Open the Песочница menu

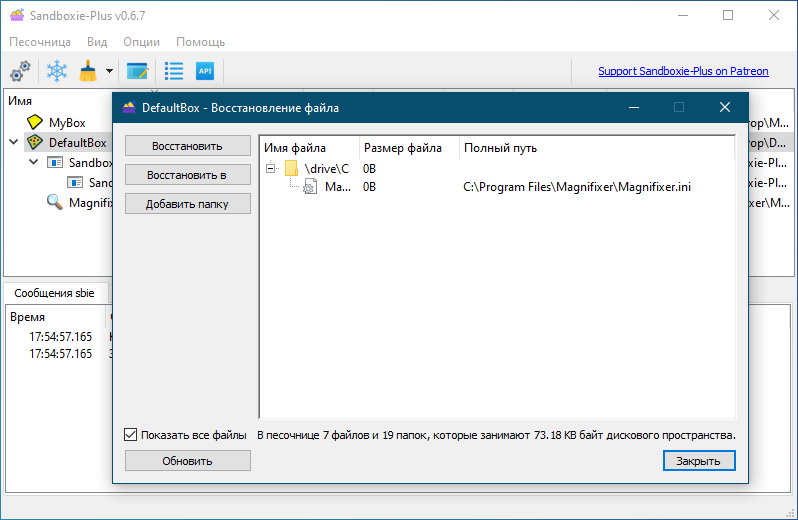[x=40, y=42]
